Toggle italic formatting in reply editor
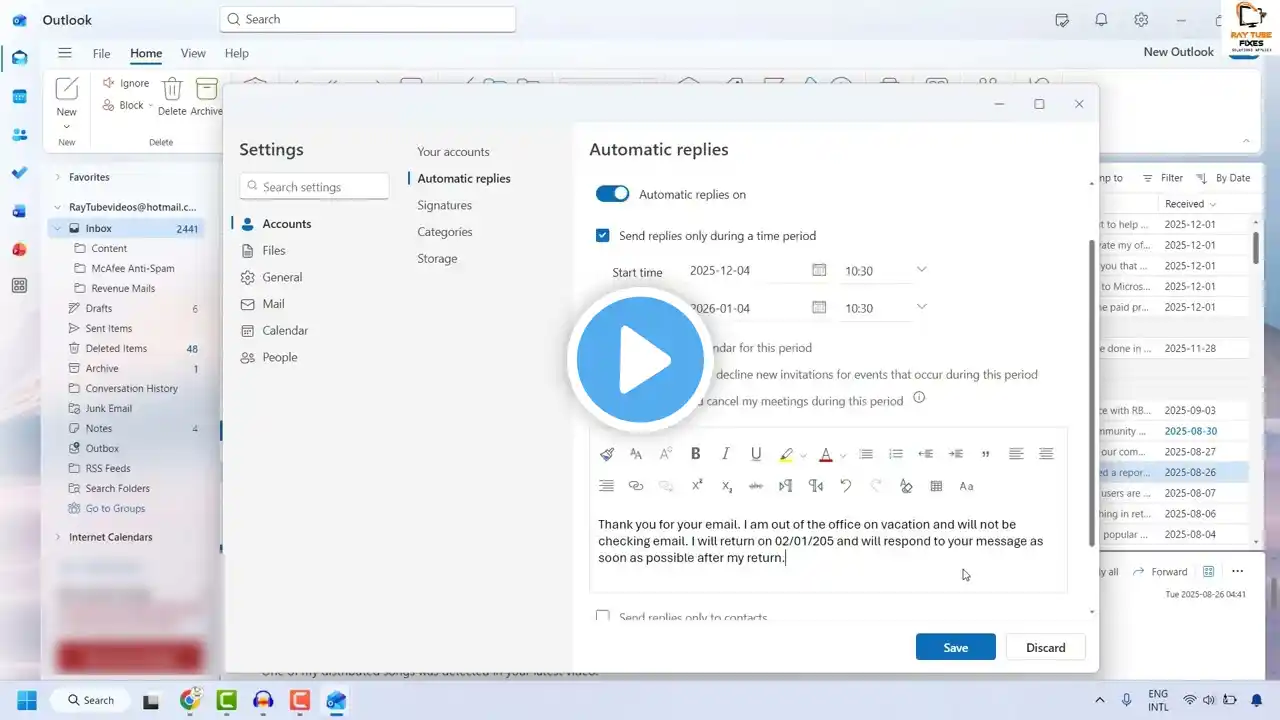This screenshot has height=720, width=1280. [726, 454]
